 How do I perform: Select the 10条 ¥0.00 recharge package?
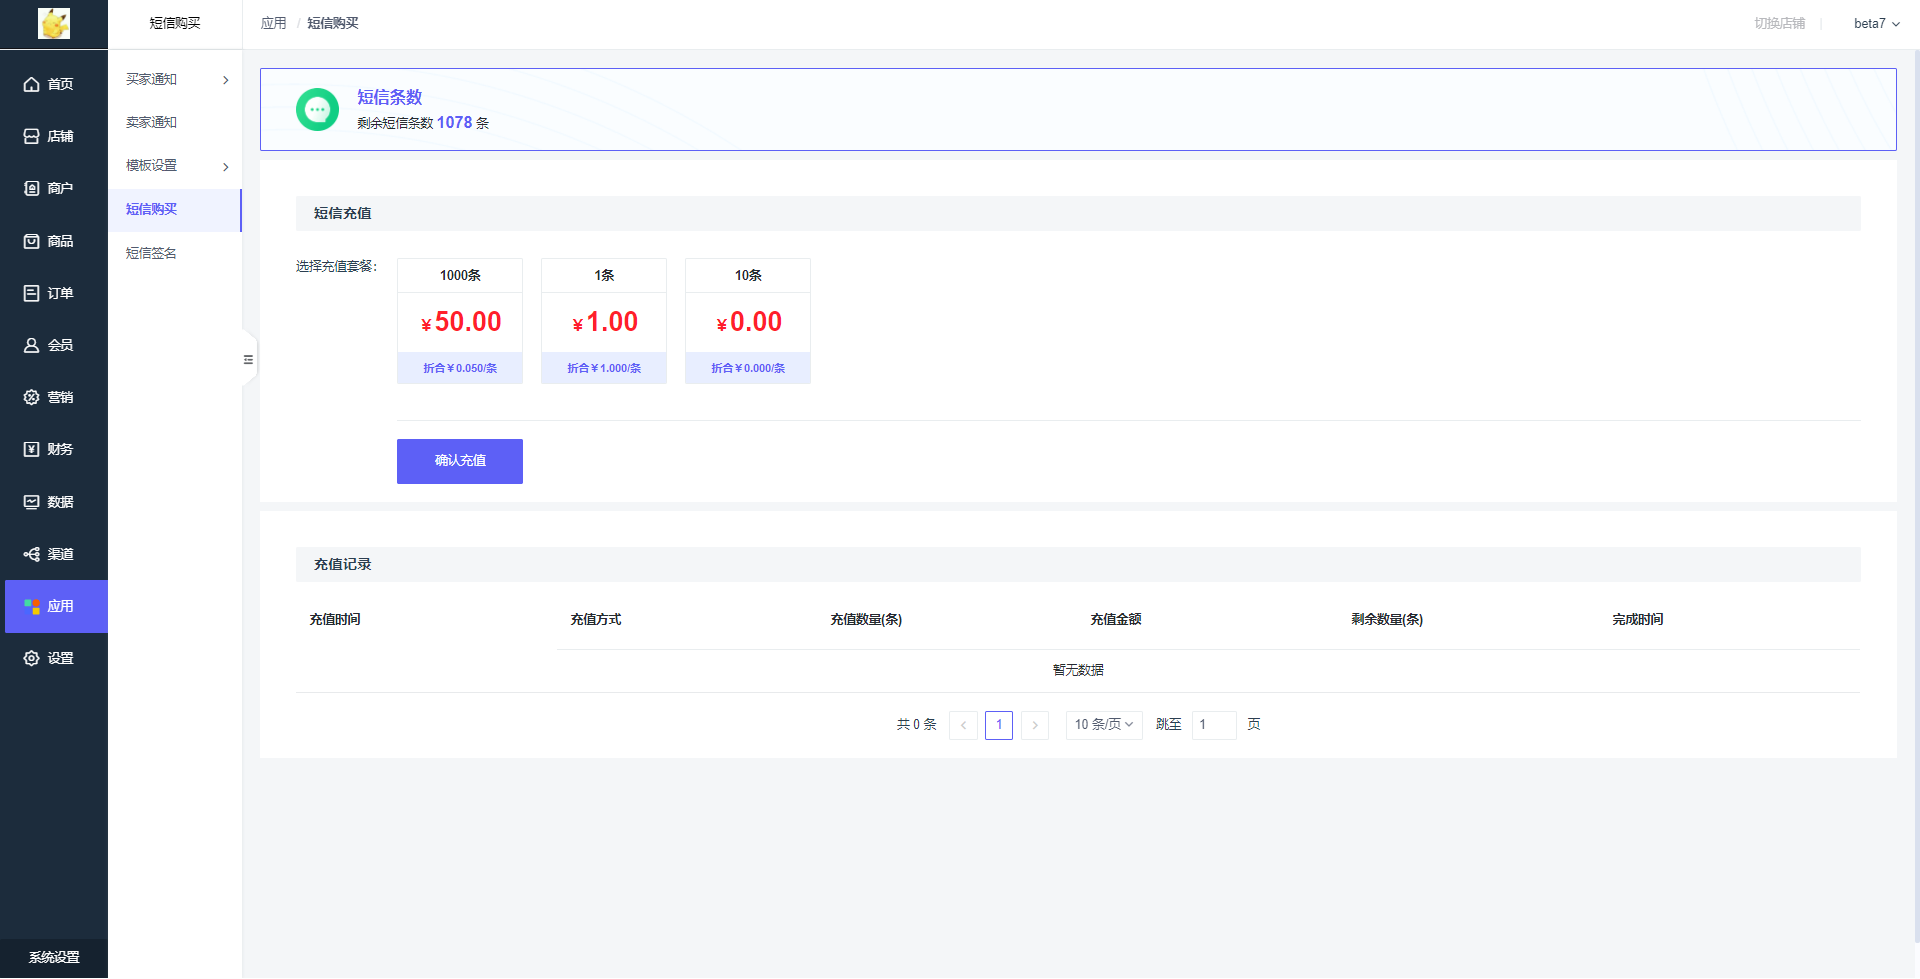748,321
